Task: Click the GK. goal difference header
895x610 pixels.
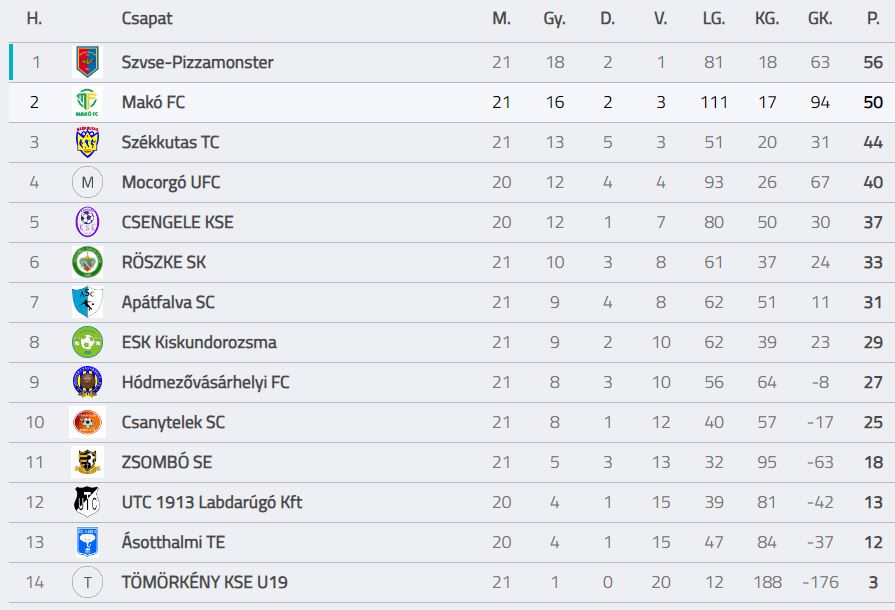Action: click(820, 18)
